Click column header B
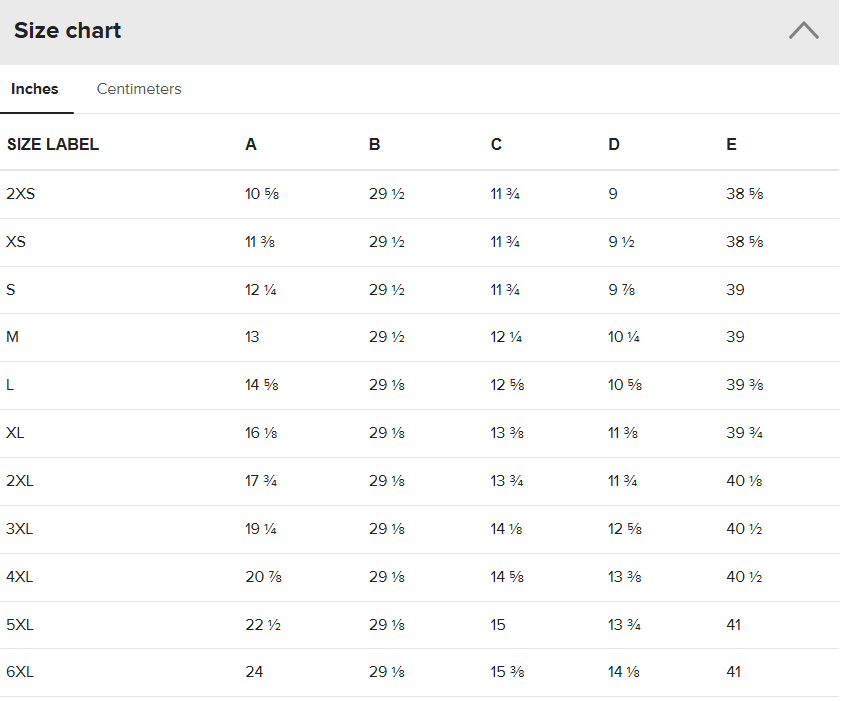Screen dimensions: 842x701 (x=374, y=144)
